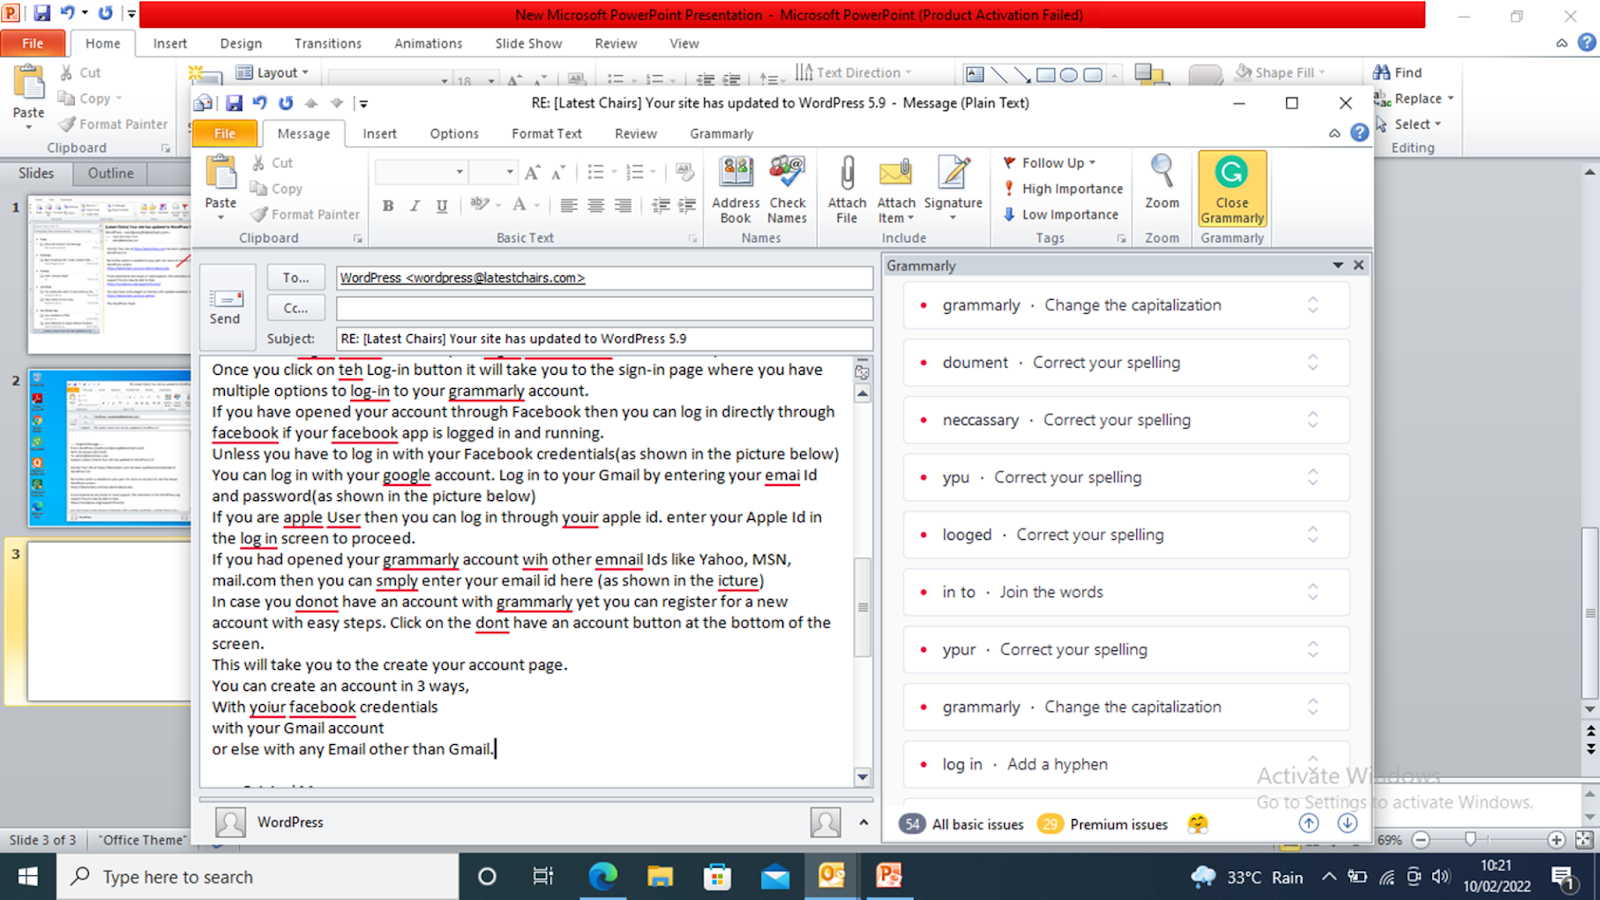Click the Windows taskbar search box
The height and width of the screenshot is (900, 1600).
pos(257,877)
